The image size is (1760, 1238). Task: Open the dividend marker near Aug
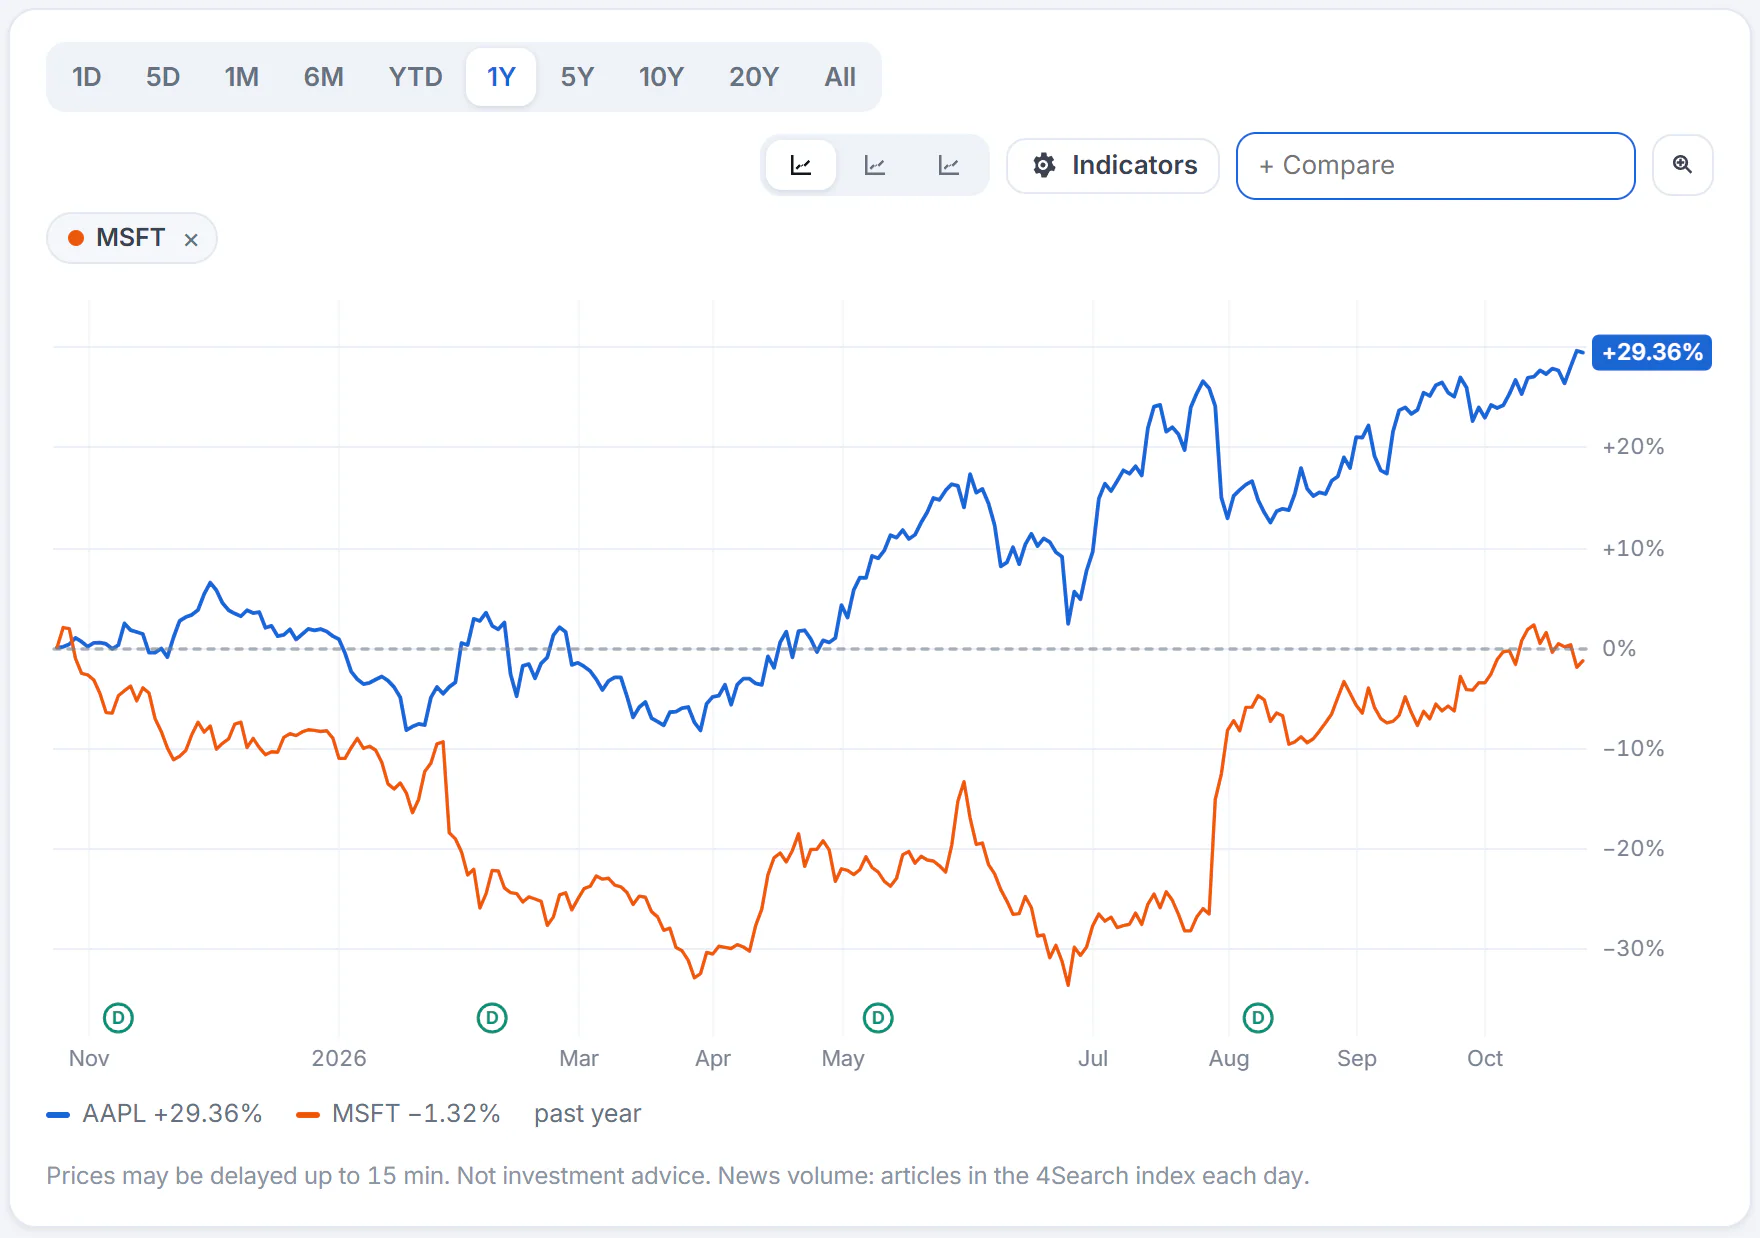coord(1258,1018)
